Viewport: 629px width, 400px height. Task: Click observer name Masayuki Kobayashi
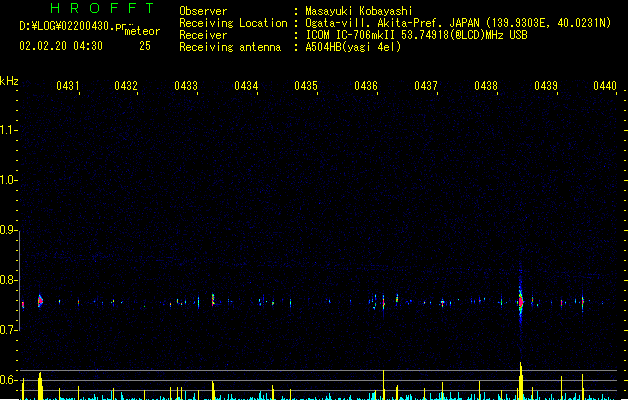point(359,11)
